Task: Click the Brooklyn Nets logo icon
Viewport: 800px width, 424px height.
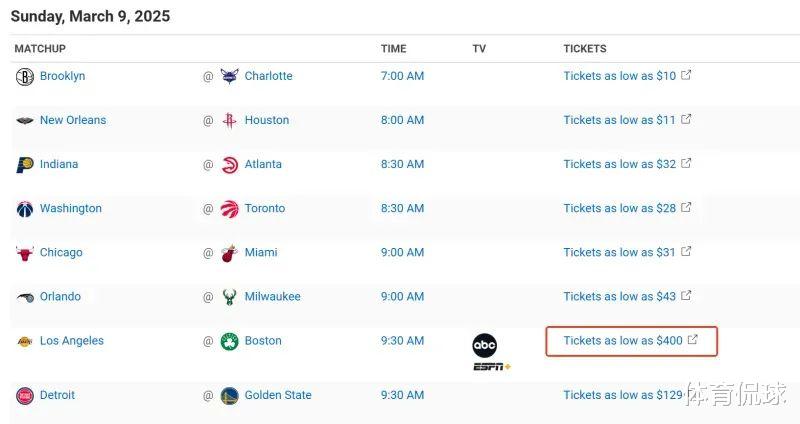Action: coord(25,77)
